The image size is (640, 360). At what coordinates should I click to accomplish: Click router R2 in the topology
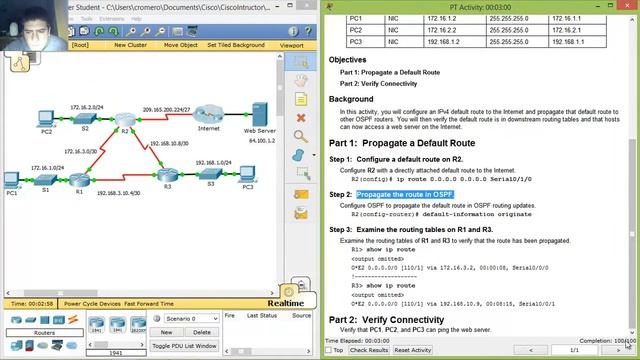click(x=125, y=120)
